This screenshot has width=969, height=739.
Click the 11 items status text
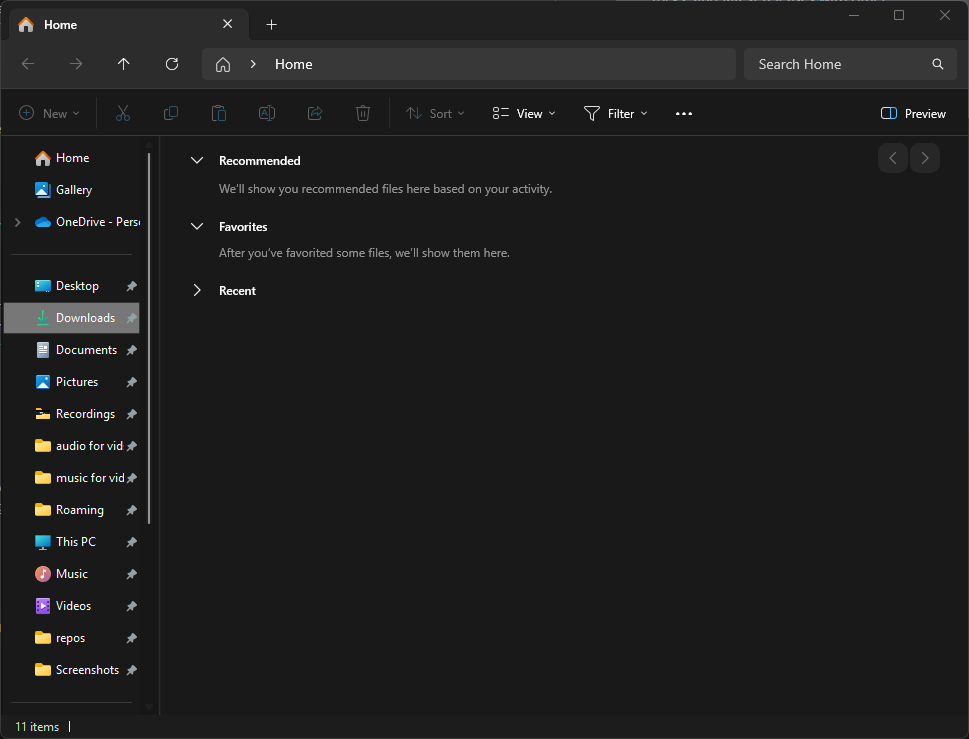pos(37,727)
